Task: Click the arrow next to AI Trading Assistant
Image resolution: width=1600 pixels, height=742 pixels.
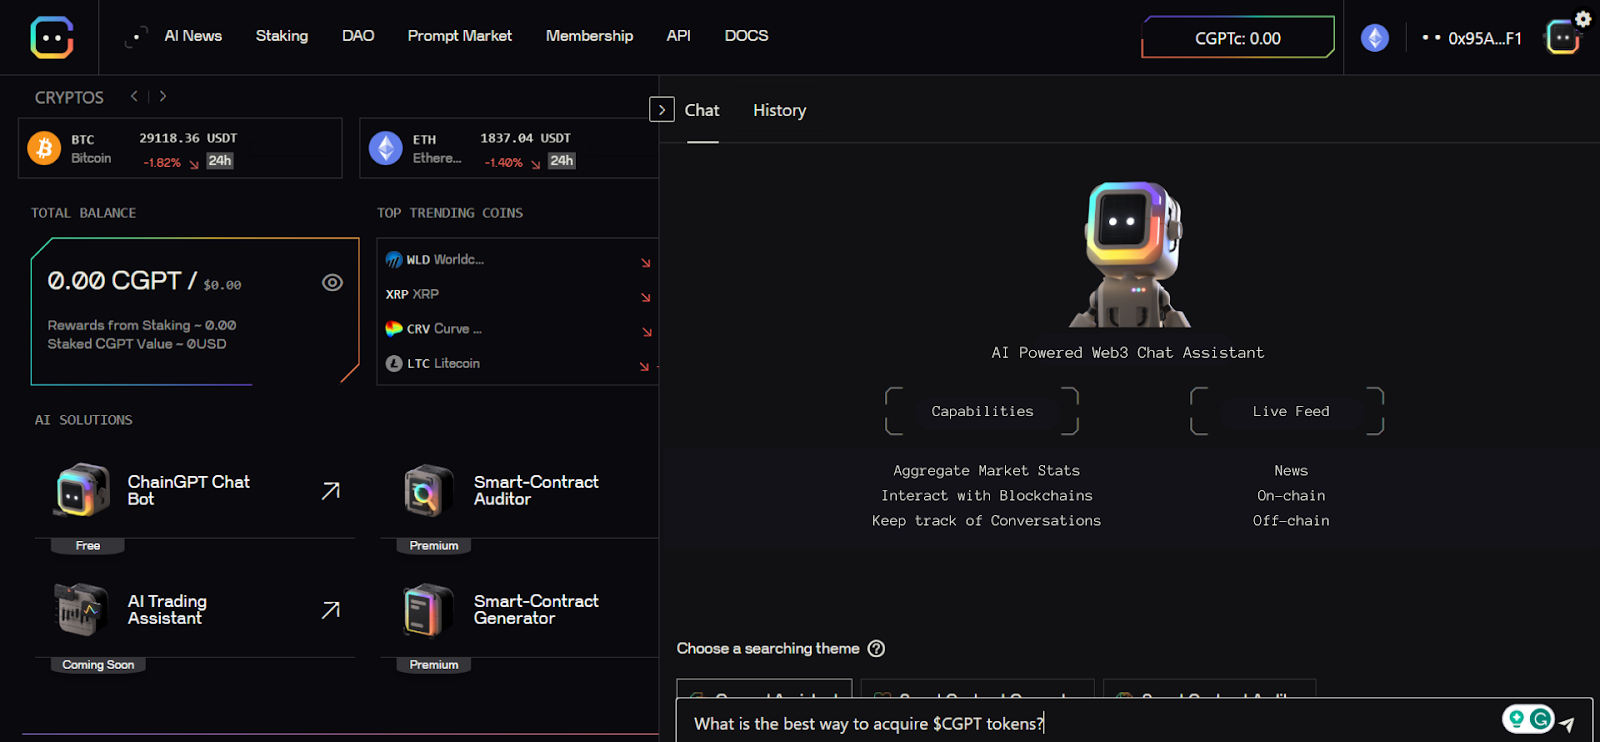Action: (331, 609)
